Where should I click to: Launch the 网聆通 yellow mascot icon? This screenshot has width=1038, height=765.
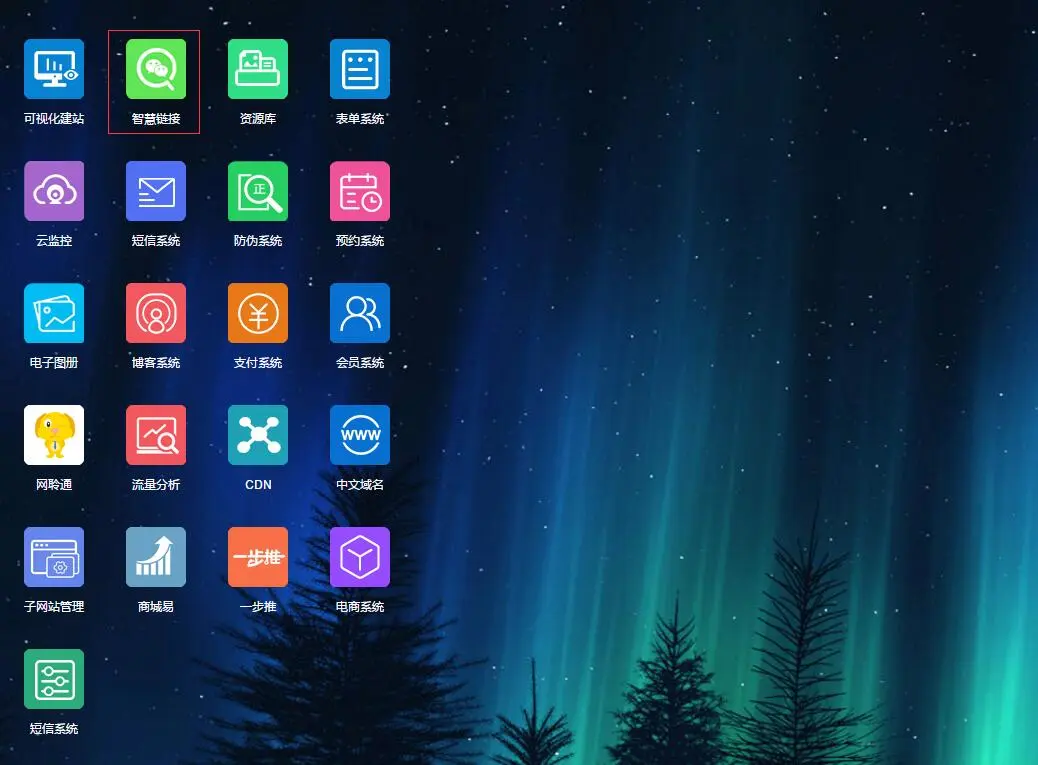[x=54, y=436]
